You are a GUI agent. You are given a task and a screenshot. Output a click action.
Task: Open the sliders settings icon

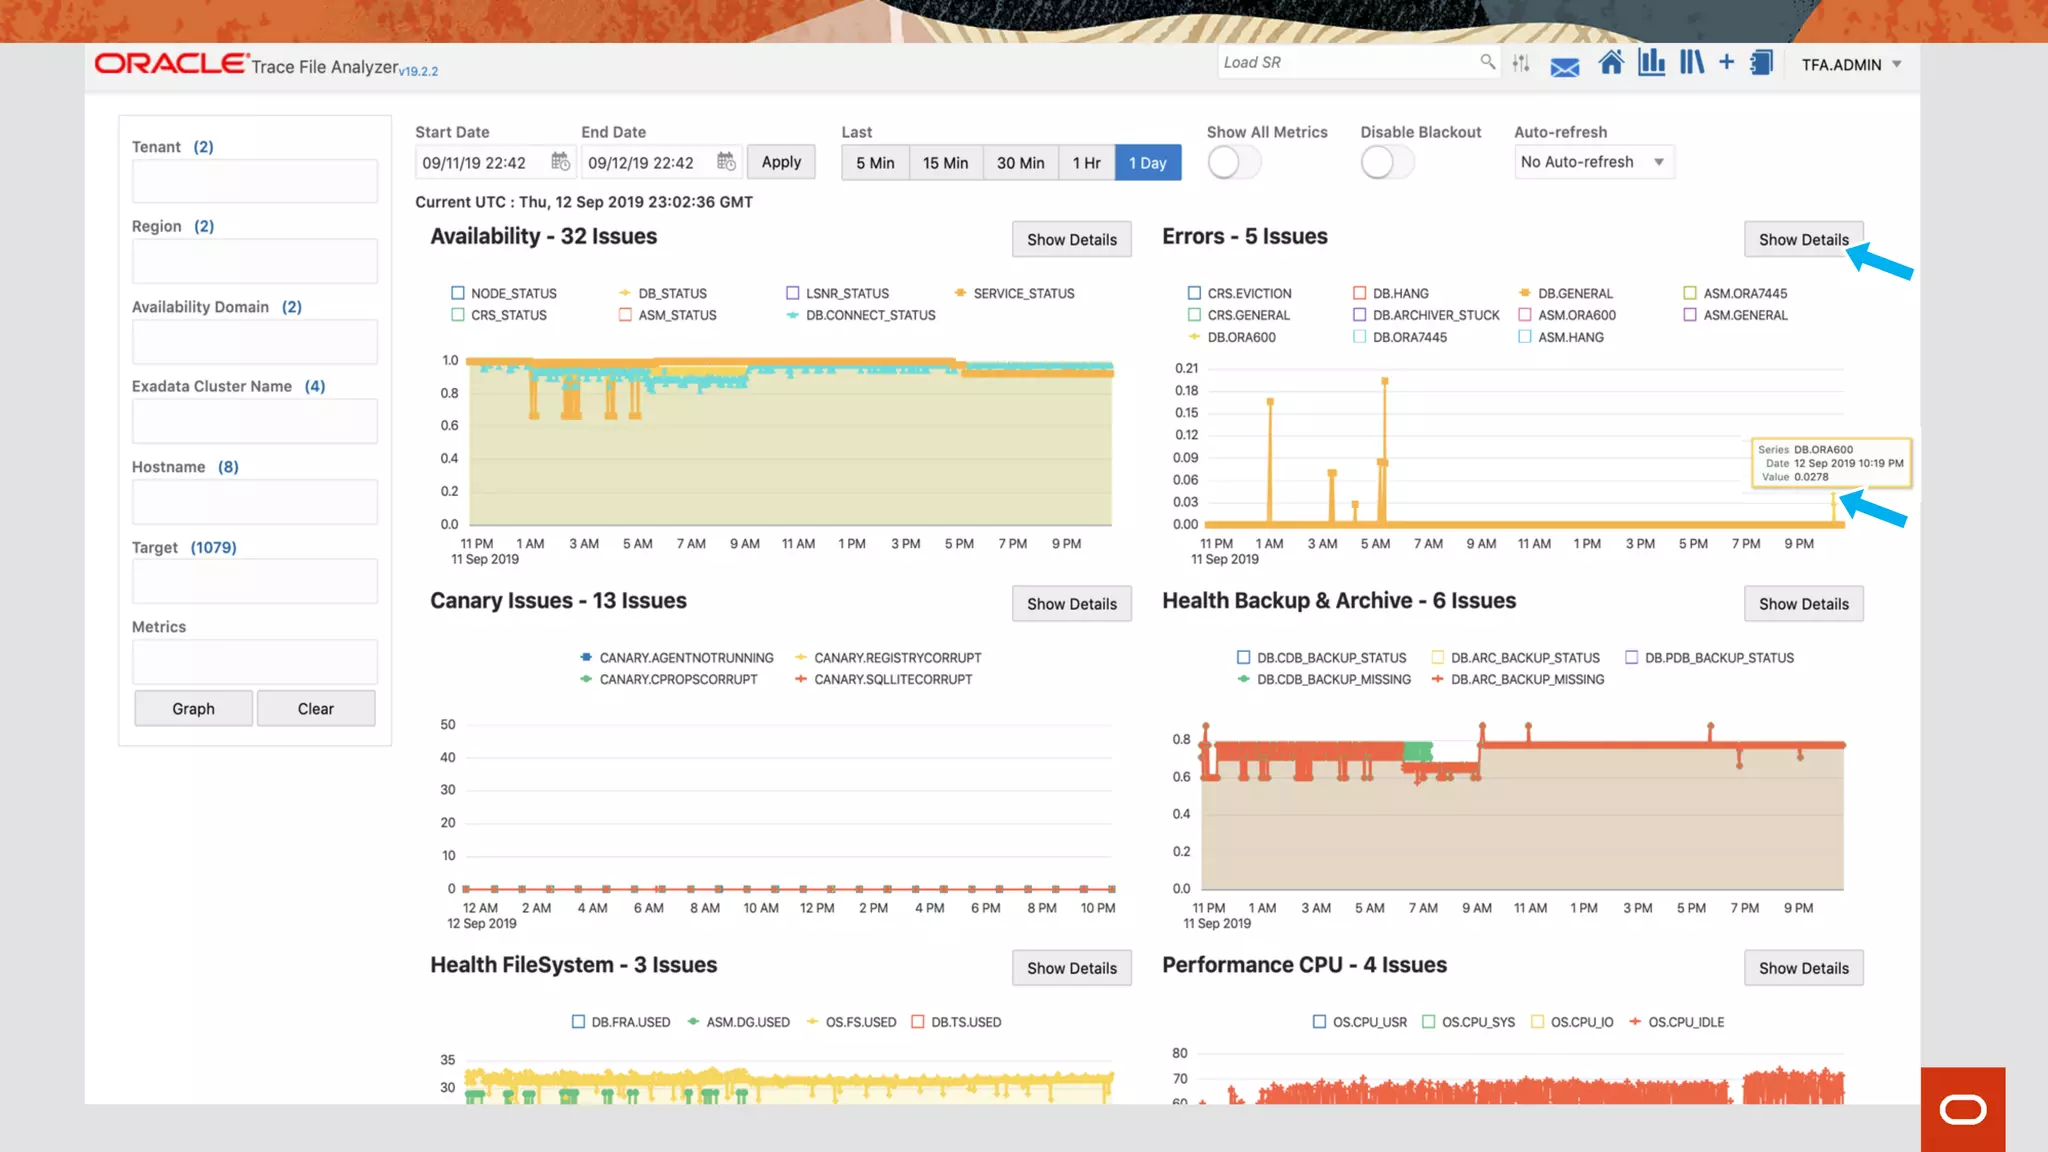[x=1521, y=64]
